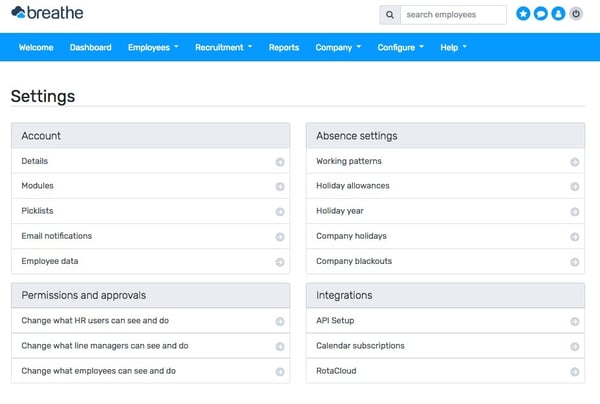
Task: Click the arrow icon beside RotaCloud
Action: pyautogui.click(x=574, y=371)
